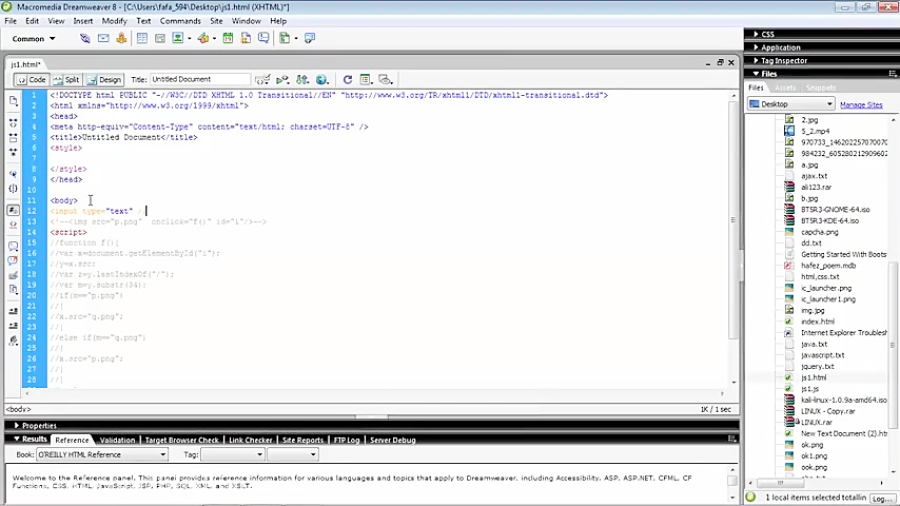Click Apply Comment in coding toolbar
Image resolution: width=900 pixels, height=506 pixels.
tap(13, 246)
